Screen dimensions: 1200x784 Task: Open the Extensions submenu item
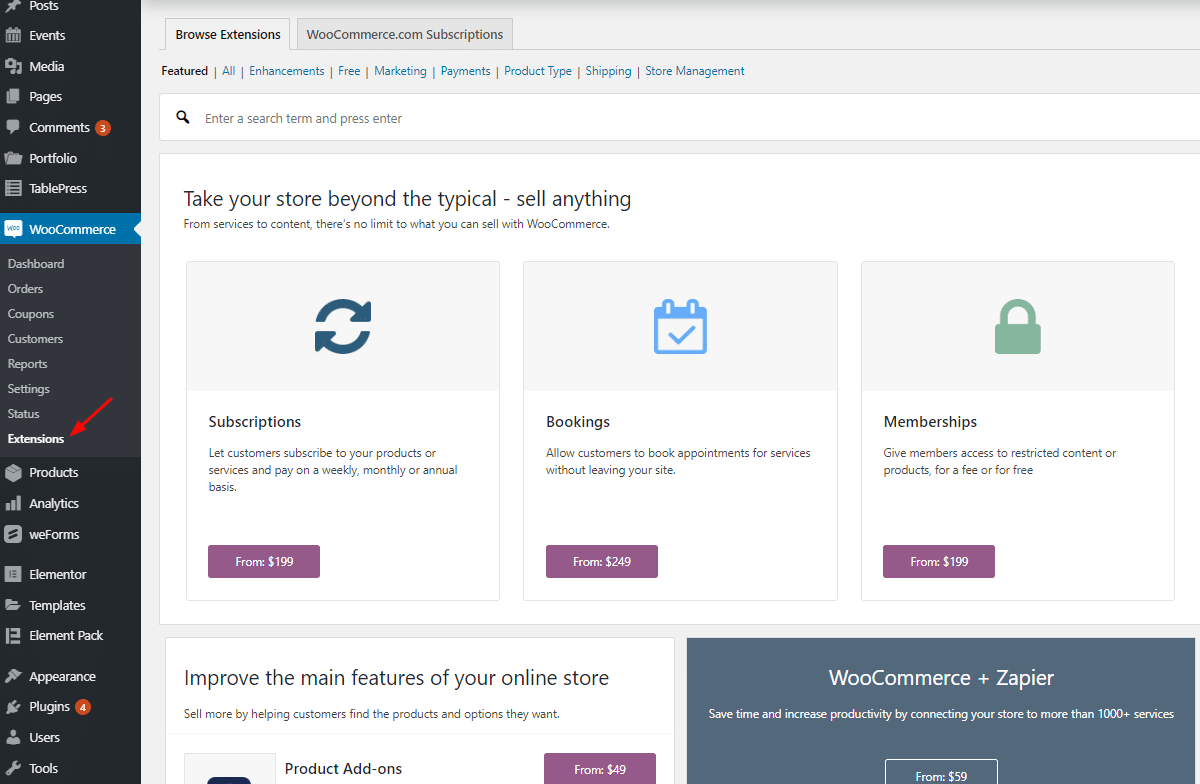(x=36, y=438)
